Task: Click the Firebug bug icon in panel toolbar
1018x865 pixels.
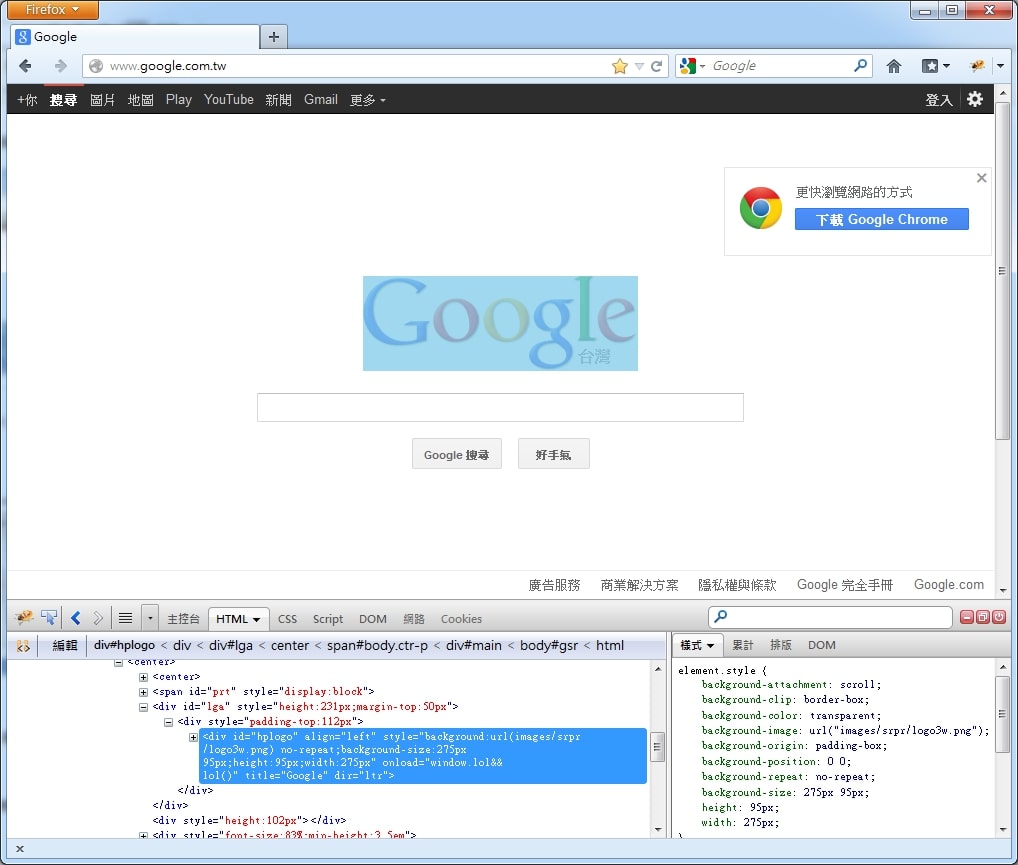Action: (25, 618)
